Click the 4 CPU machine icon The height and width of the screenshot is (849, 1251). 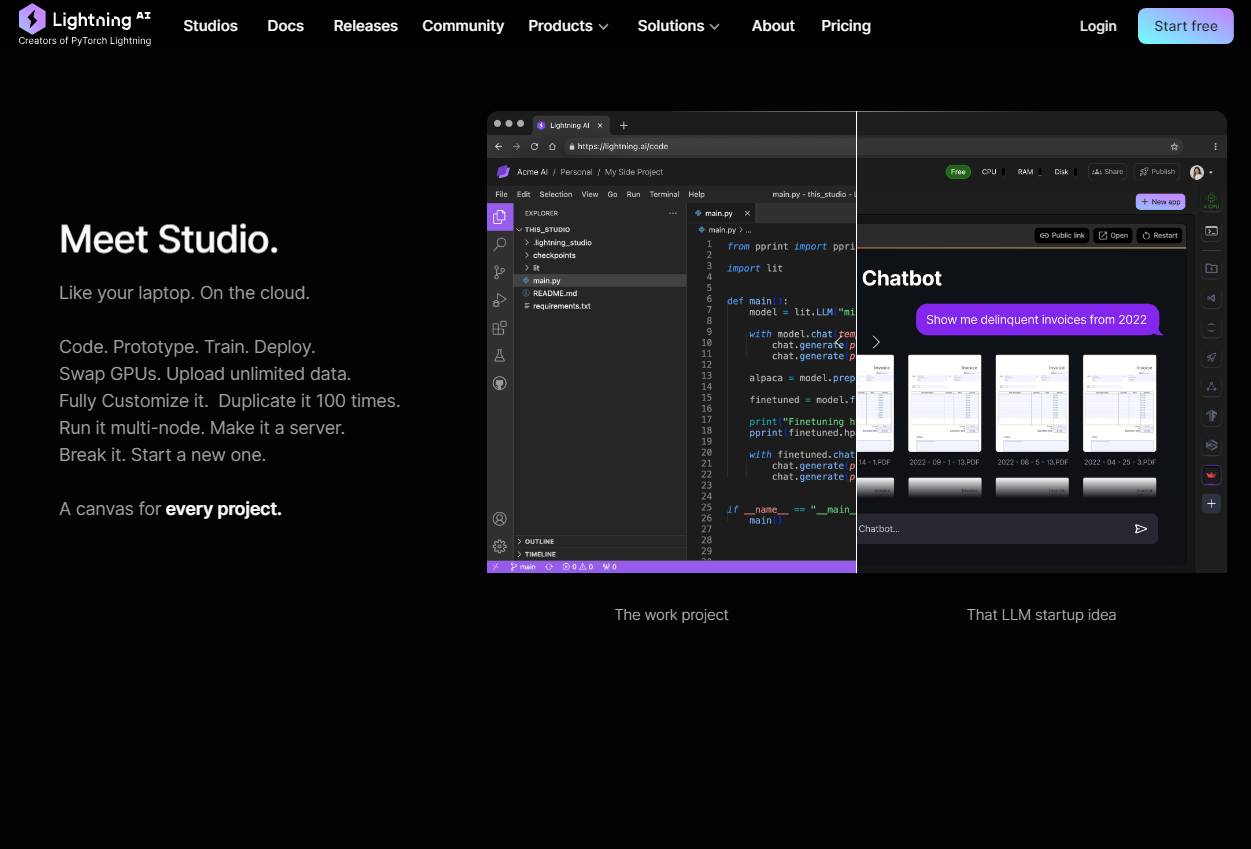click(x=1211, y=201)
